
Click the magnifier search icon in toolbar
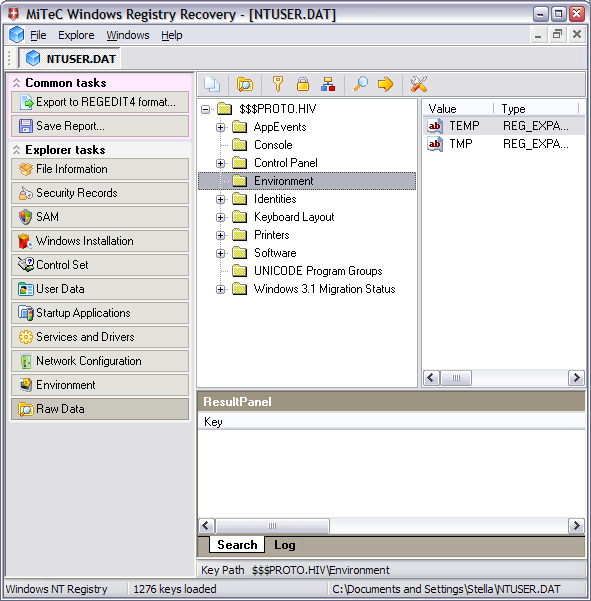[x=361, y=84]
